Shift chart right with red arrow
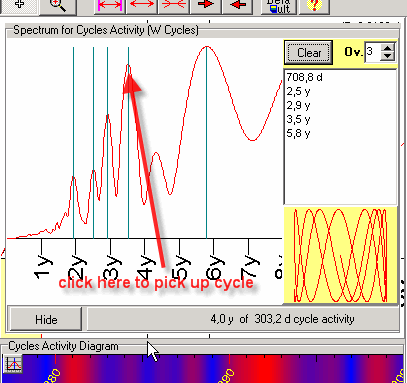This screenshot has height=383, width=407. click(x=206, y=6)
